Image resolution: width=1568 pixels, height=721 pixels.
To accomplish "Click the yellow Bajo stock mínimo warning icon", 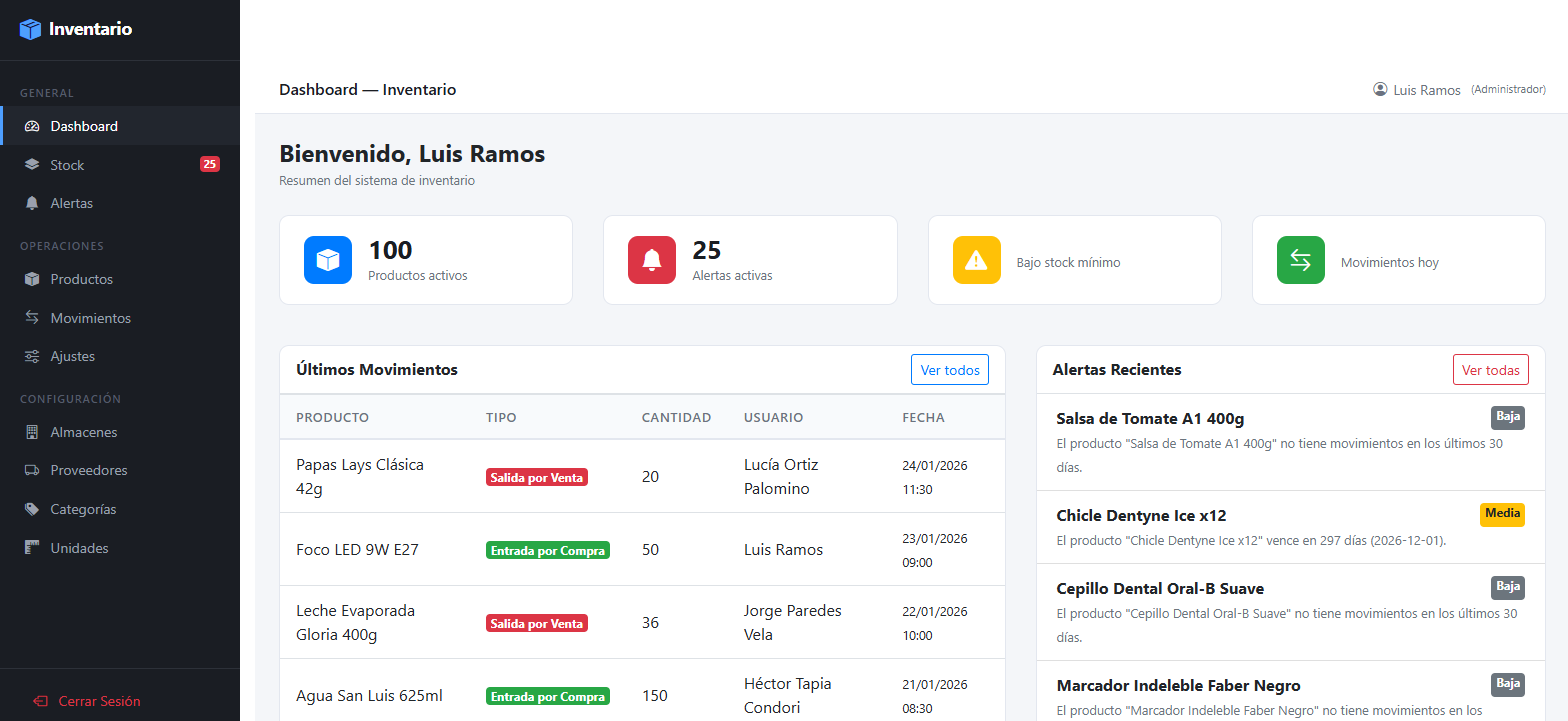I will (977, 260).
